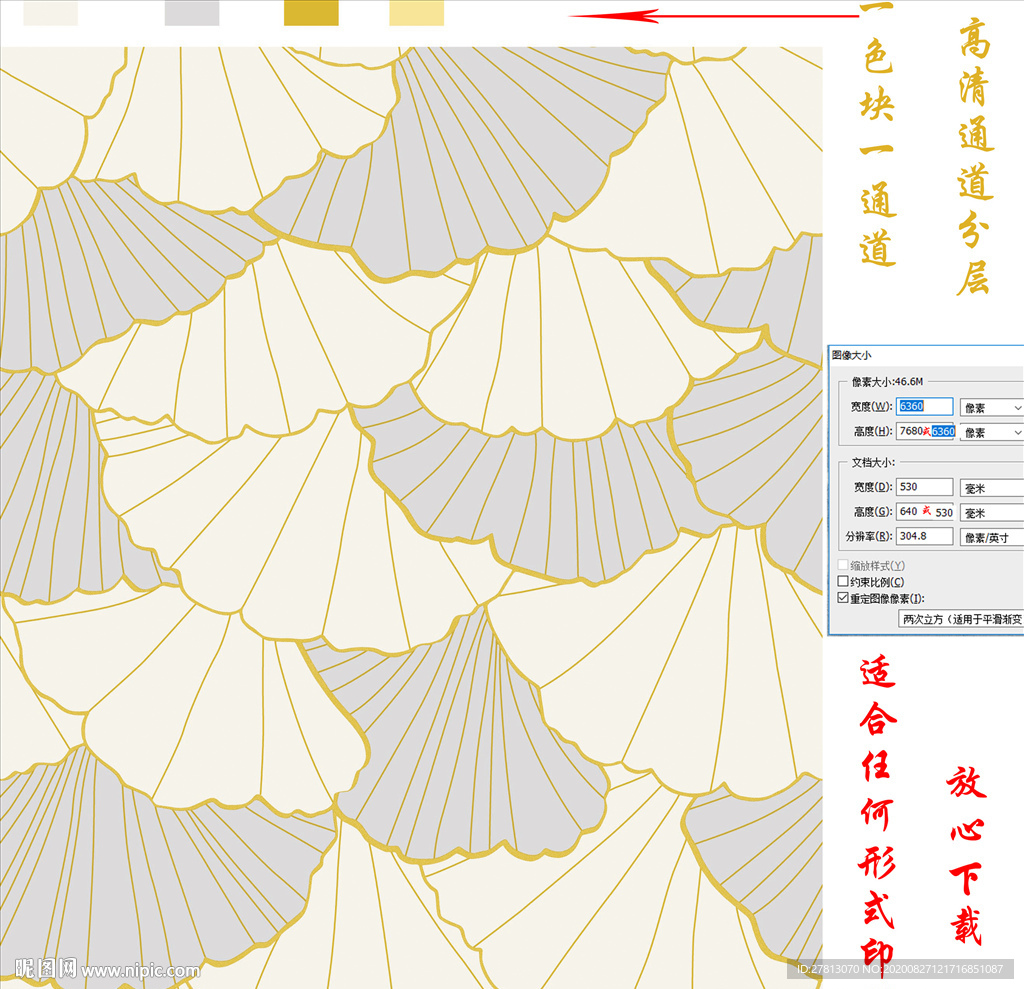Viewport: 1024px width, 989px height.
Task: Select the light gray color swatch
Action: [191, 13]
